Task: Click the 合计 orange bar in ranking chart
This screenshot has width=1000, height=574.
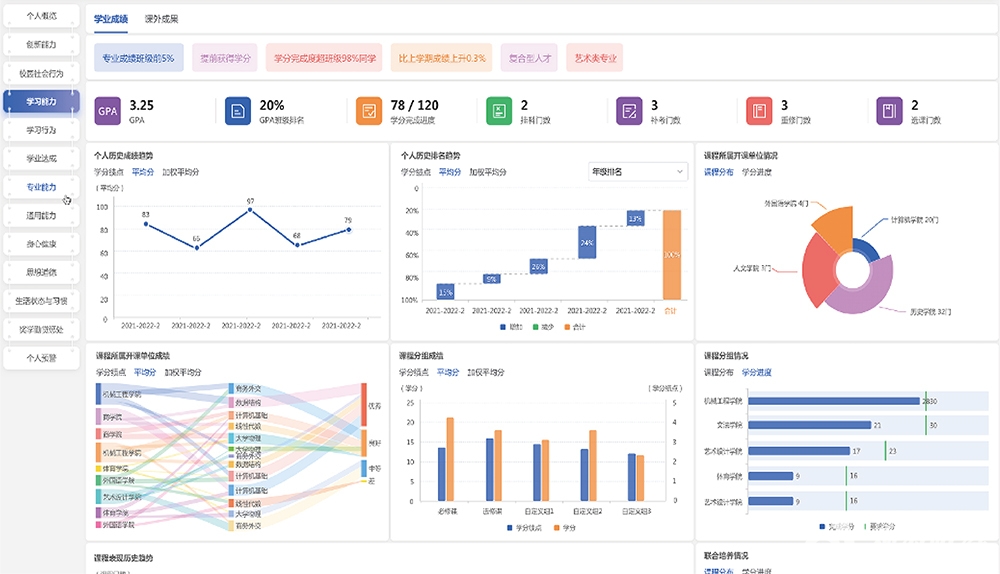Action: pos(672,254)
